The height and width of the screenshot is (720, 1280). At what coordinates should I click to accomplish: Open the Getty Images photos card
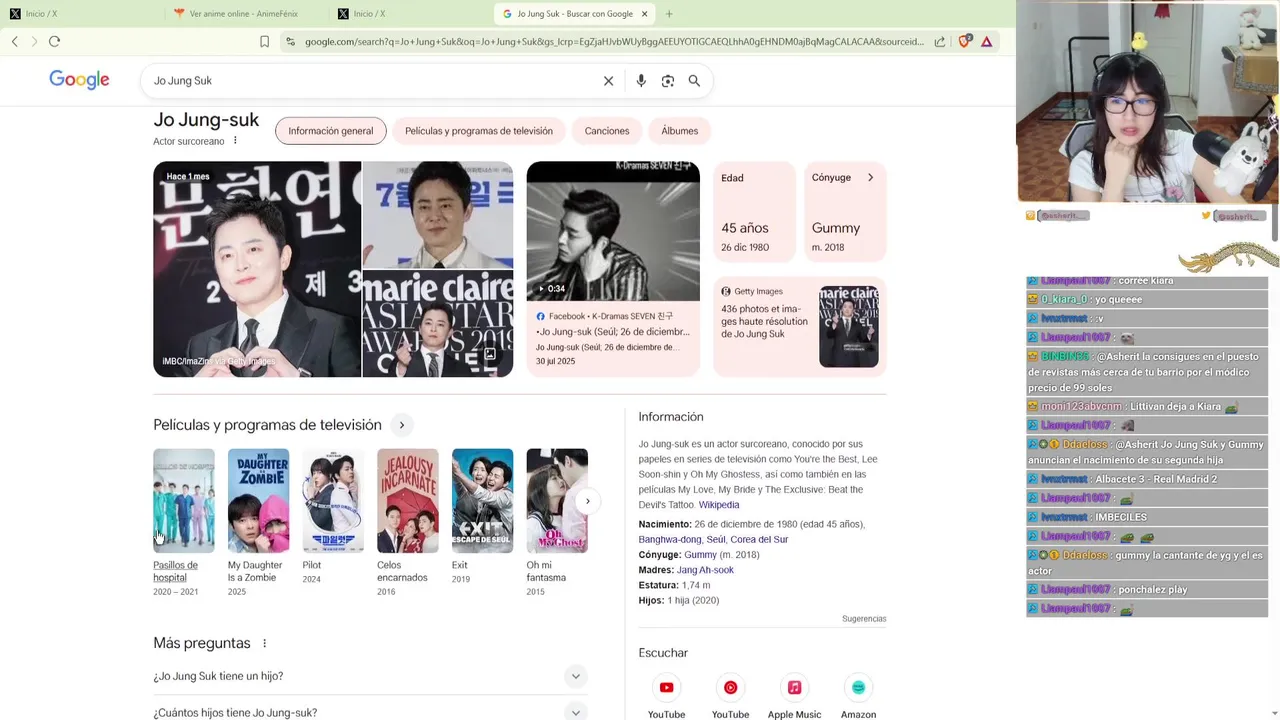click(x=800, y=327)
